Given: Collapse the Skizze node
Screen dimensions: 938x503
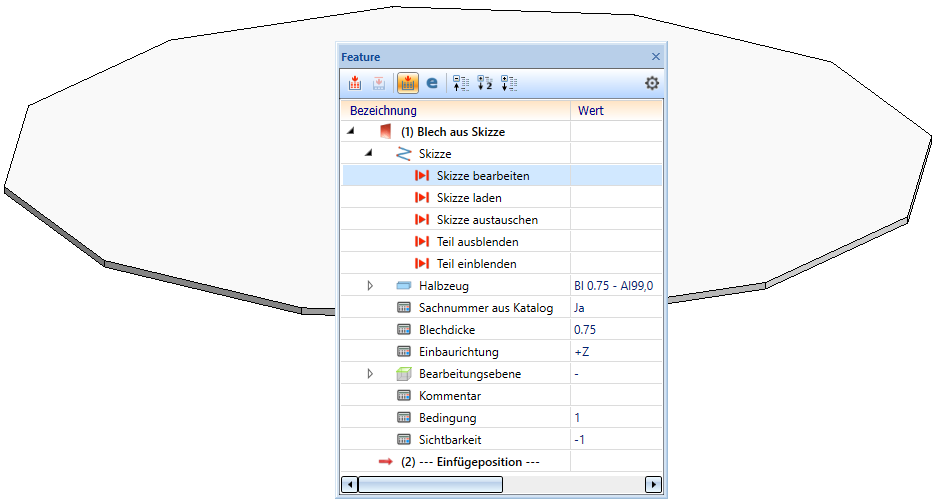Looking at the screenshot, I should point(369,153).
